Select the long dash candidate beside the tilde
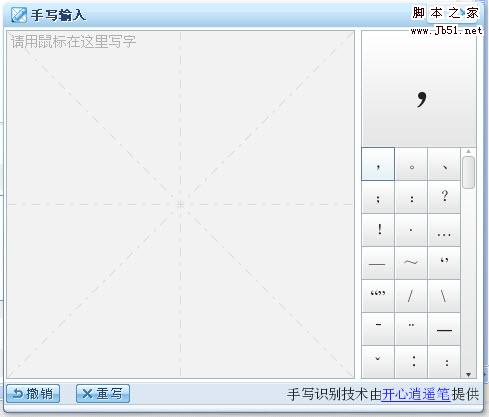Viewport: 489px width, 417px height. pos(378,263)
